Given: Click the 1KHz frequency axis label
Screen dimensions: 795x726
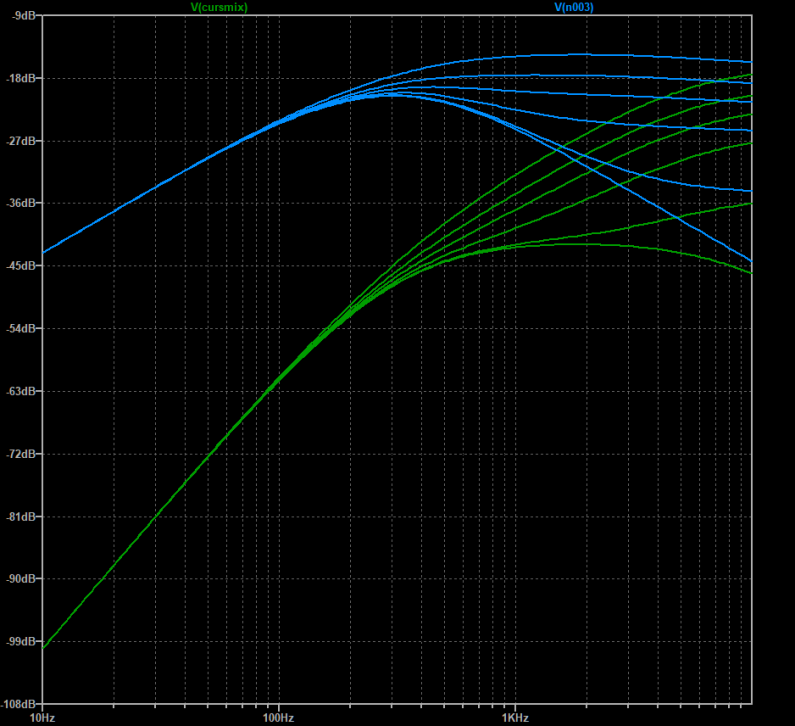Looking at the screenshot, I should click(514, 718).
